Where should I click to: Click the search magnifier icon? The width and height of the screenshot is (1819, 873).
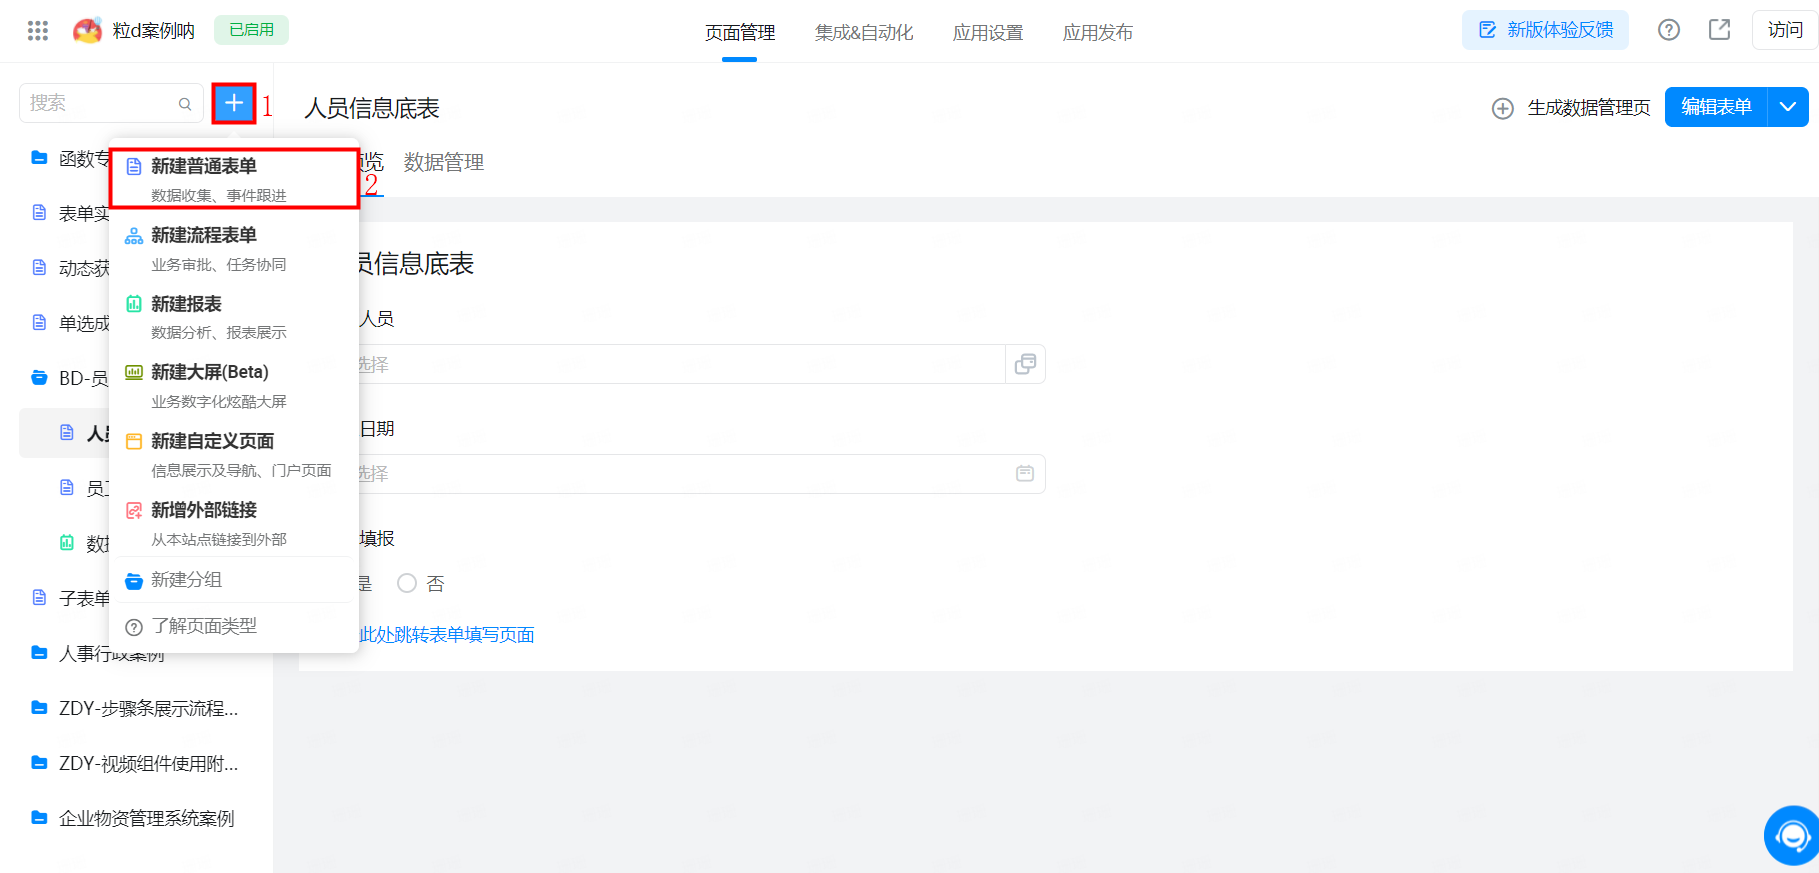click(x=185, y=104)
